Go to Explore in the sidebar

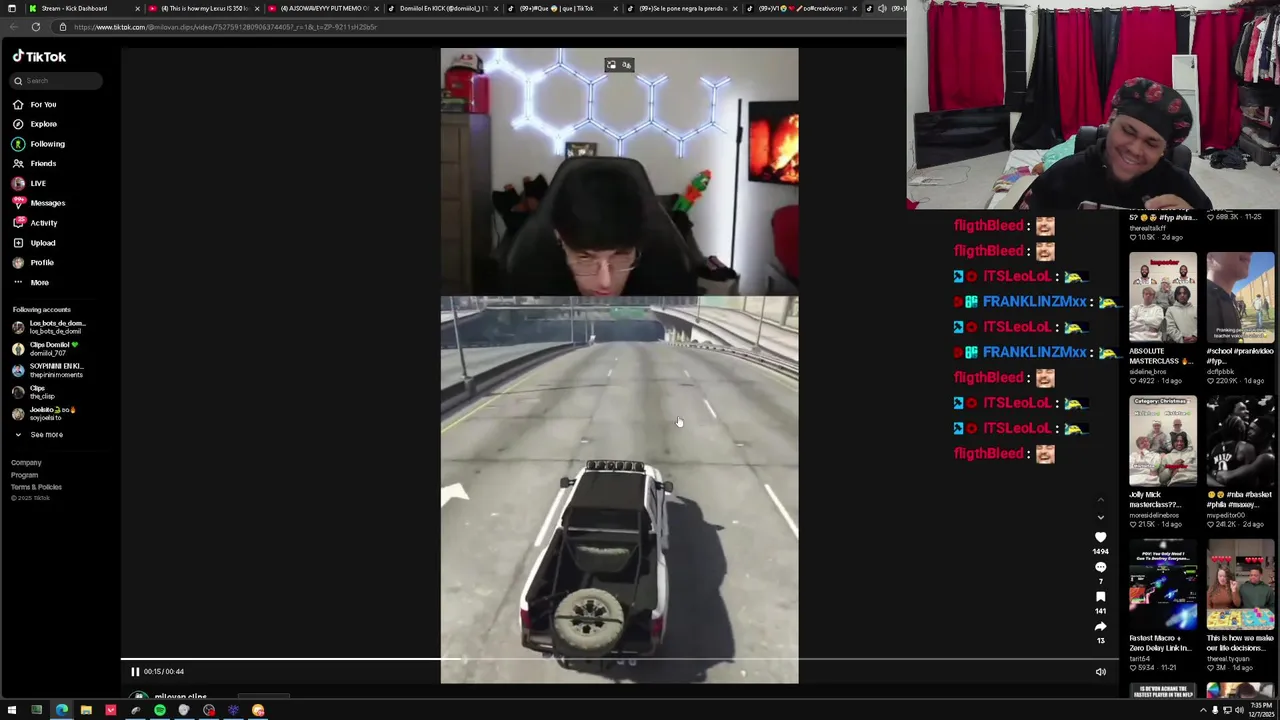coord(34,124)
